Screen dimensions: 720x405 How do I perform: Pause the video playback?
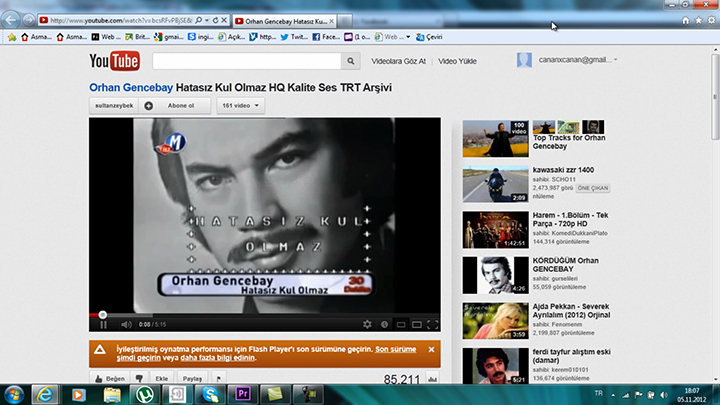[103, 325]
